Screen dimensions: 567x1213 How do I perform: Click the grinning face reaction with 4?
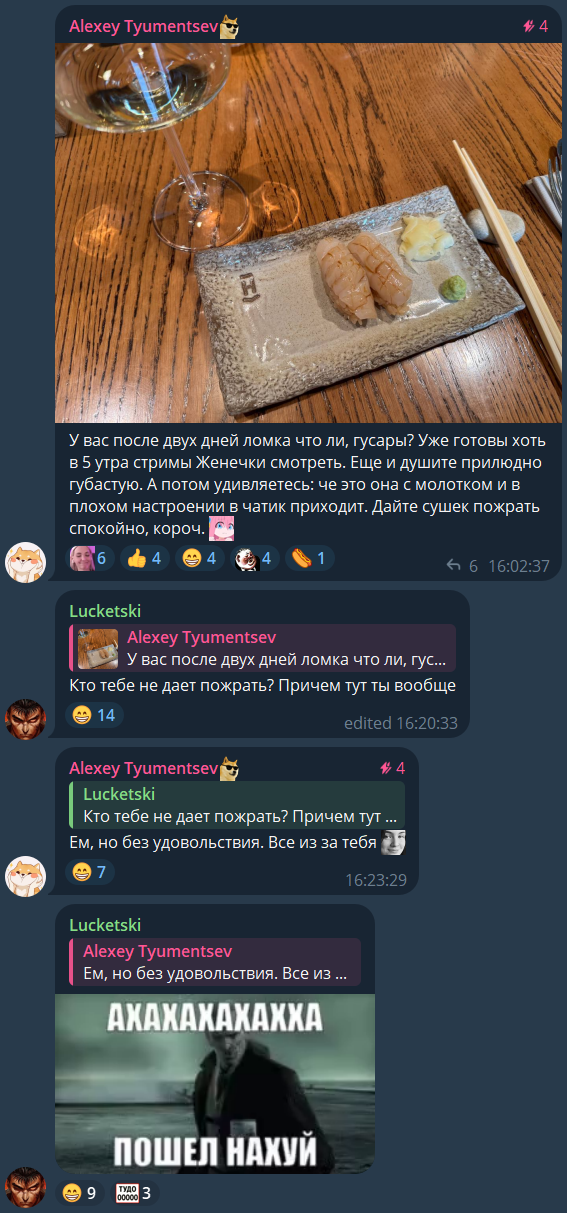point(199,558)
